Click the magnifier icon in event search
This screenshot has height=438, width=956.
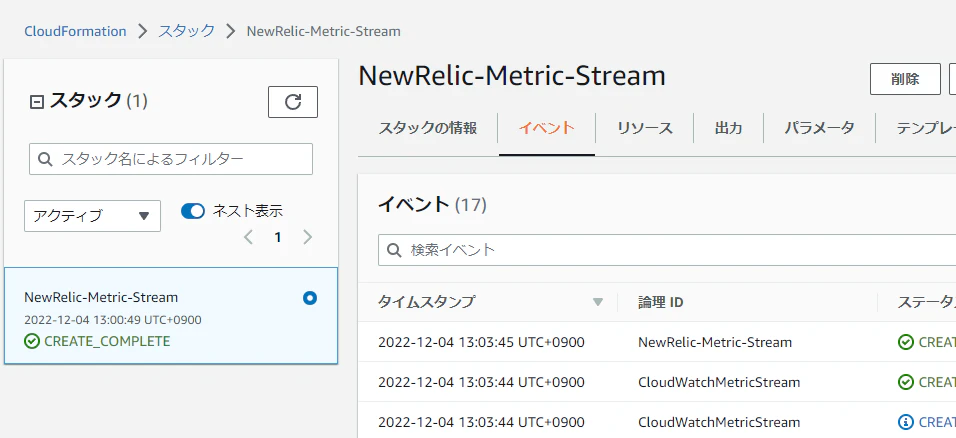coord(394,250)
